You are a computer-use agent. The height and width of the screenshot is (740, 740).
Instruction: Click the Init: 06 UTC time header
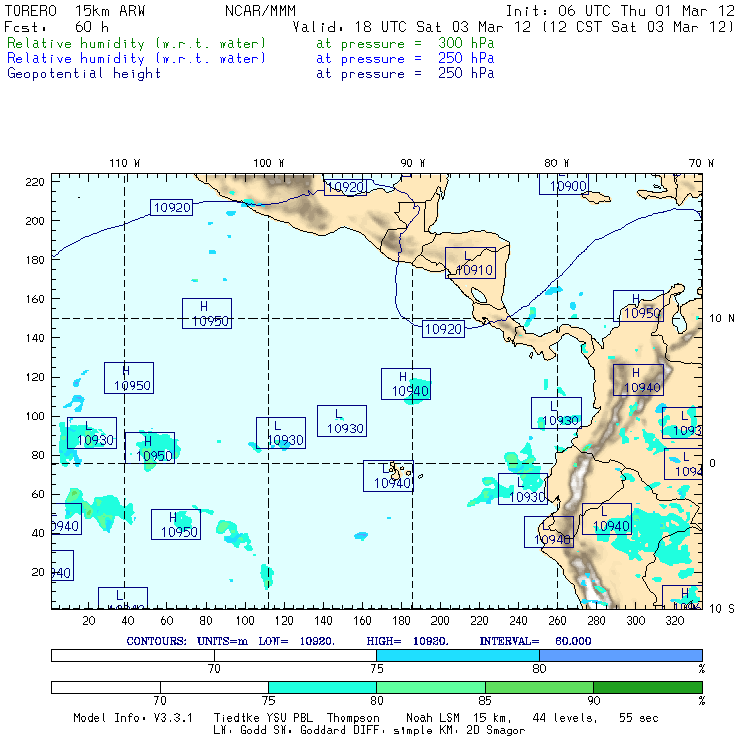coord(620,11)
